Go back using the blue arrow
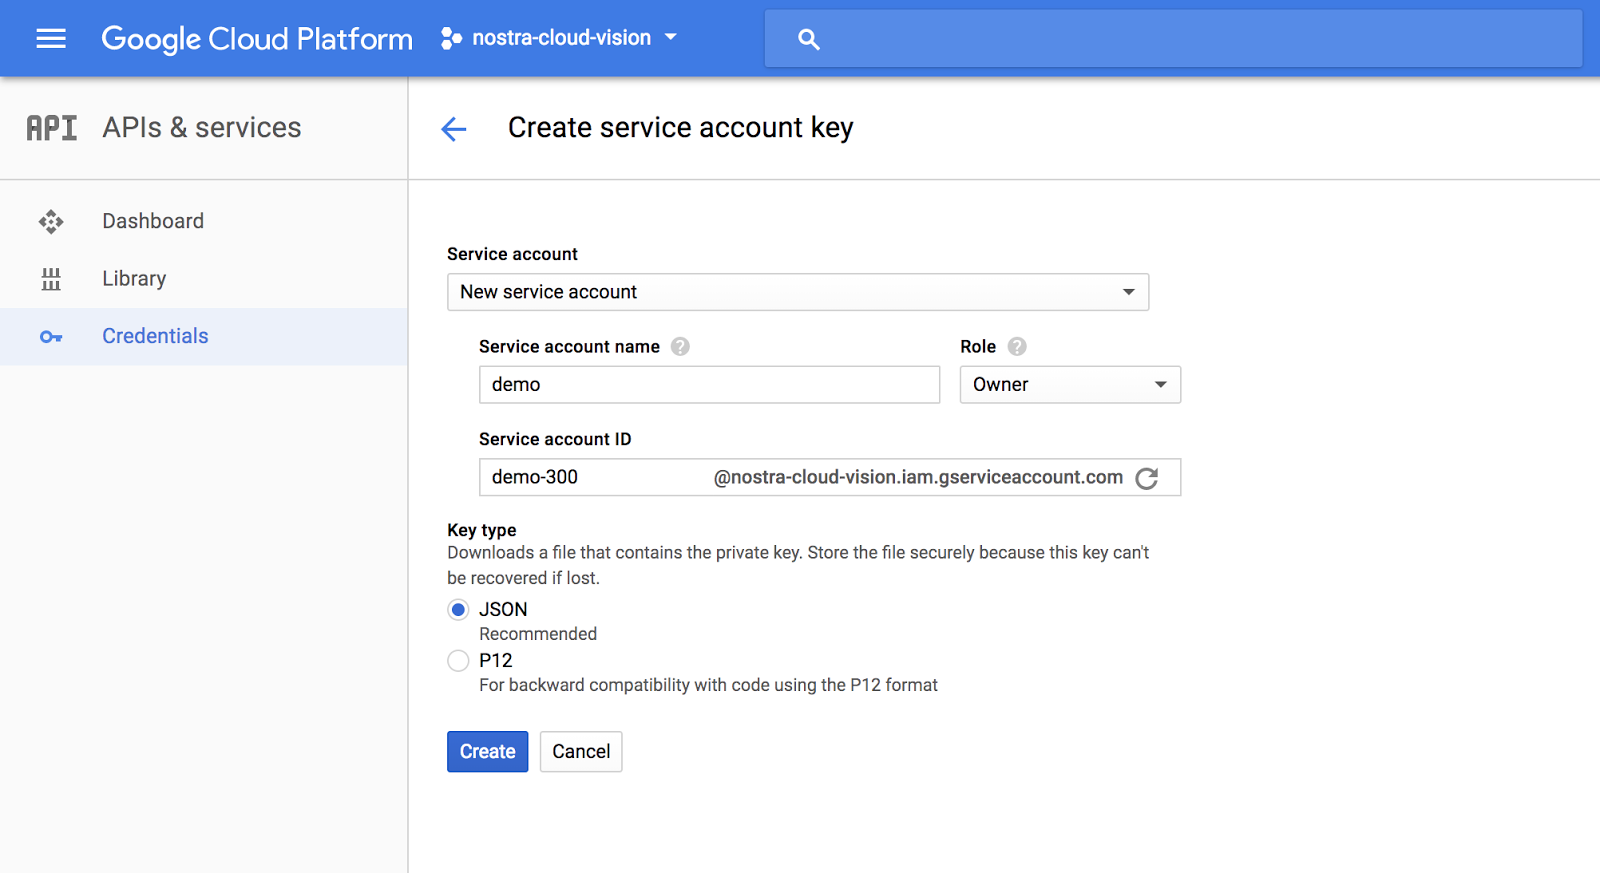Image resolution: width=1600 pixels, height=873 pixels. pyautogui.click(x=454, y=129)
